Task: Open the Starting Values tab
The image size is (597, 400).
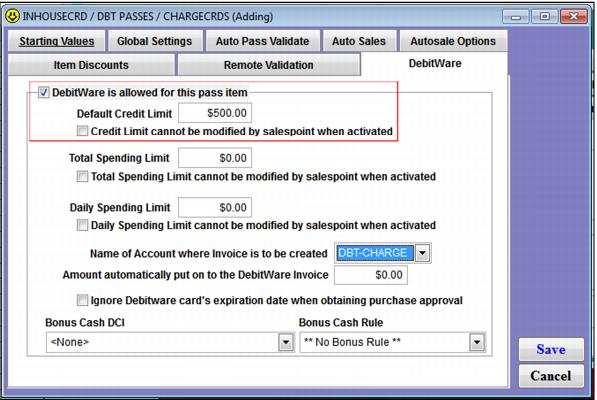Action: click(57, 41)
